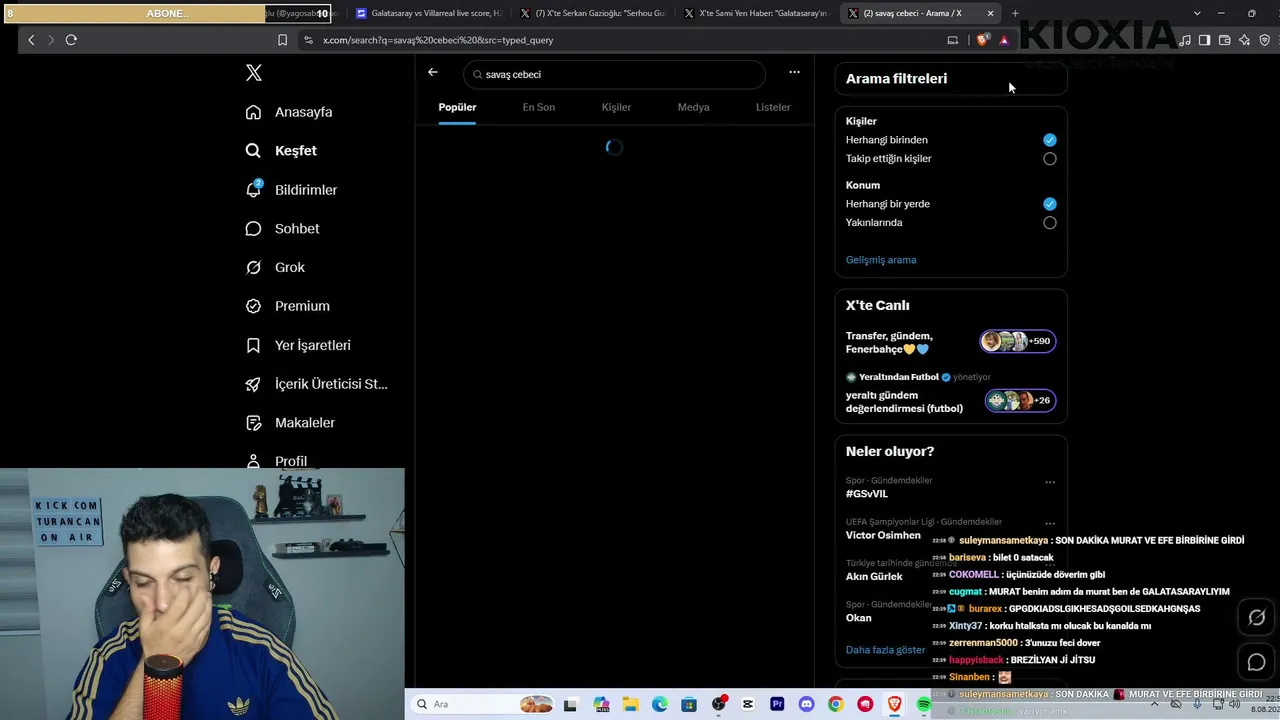Click the back arrow beside search box
This screenshot has height=720, width=1280.
(432, 72)
